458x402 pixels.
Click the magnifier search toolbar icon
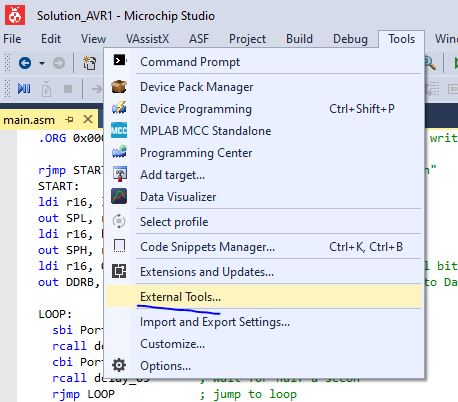point(430,63)
